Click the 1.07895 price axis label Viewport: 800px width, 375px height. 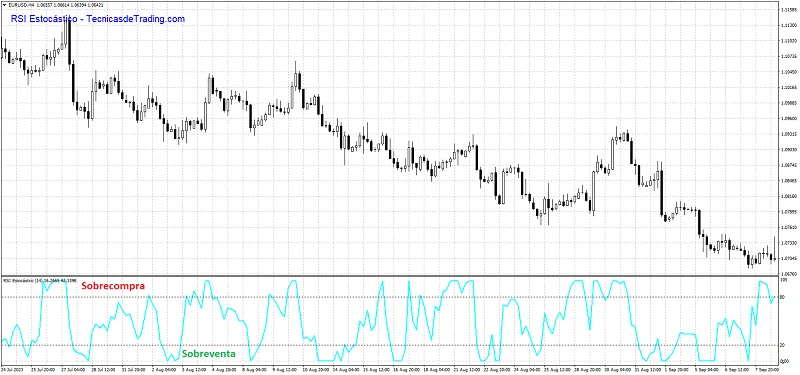coord(788,212)
